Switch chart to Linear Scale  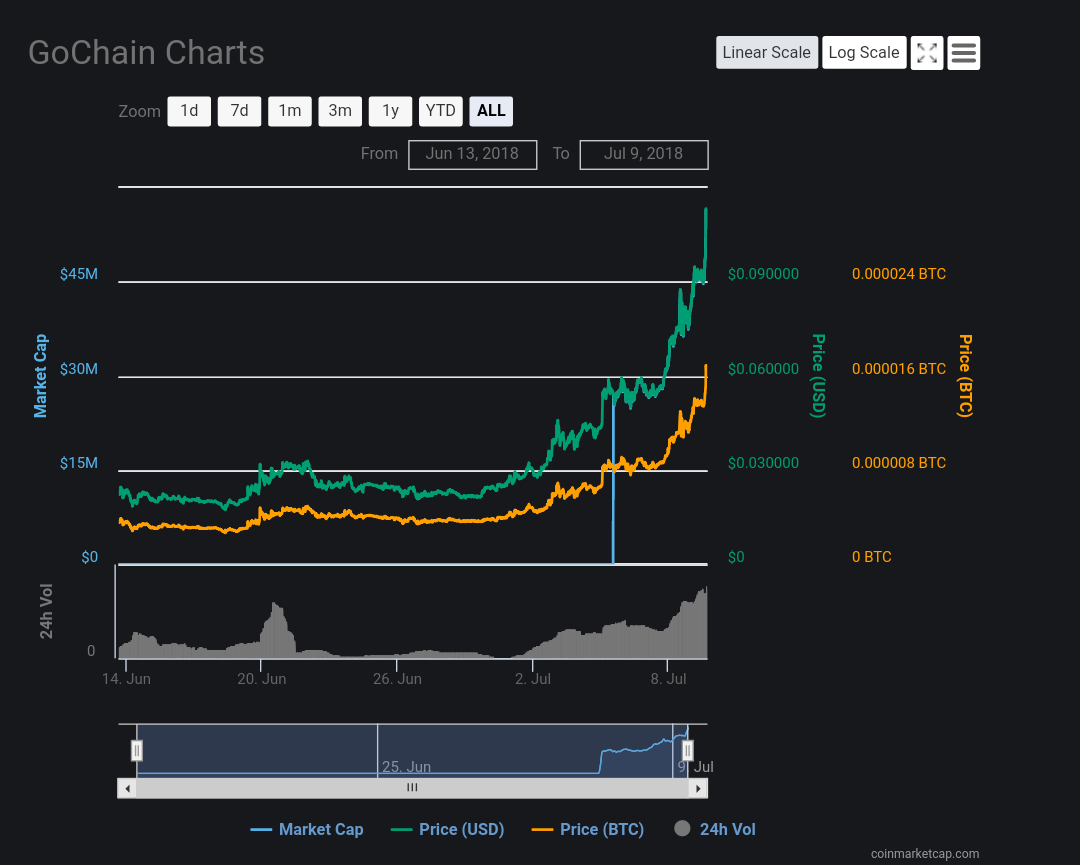767,53
